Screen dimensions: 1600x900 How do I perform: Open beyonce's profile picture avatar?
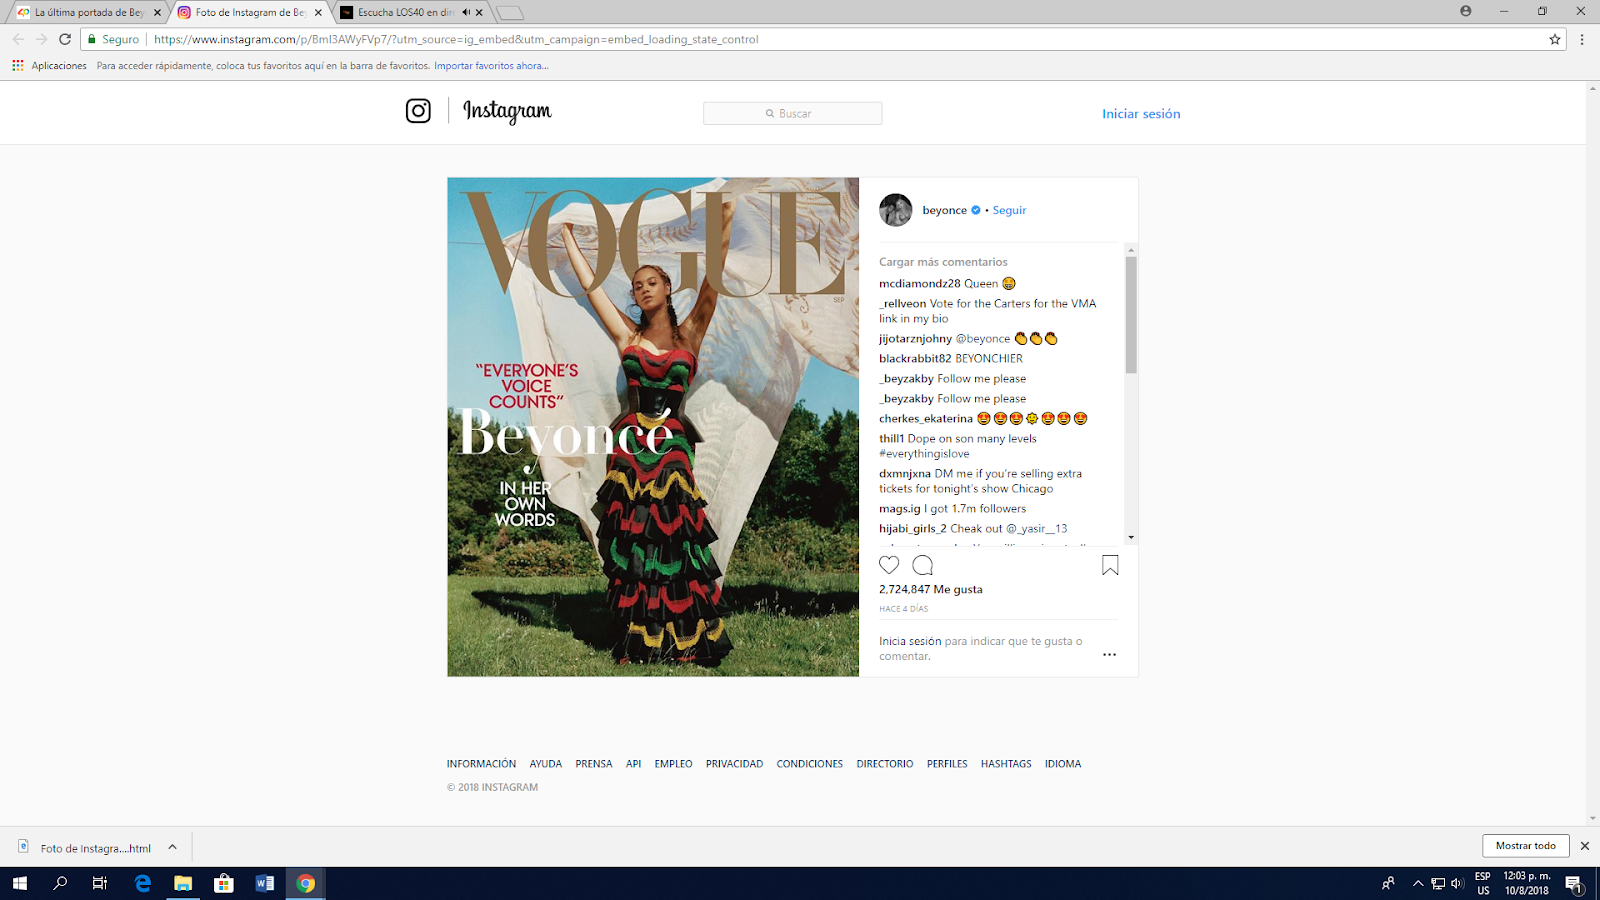[x=895, y=210]
